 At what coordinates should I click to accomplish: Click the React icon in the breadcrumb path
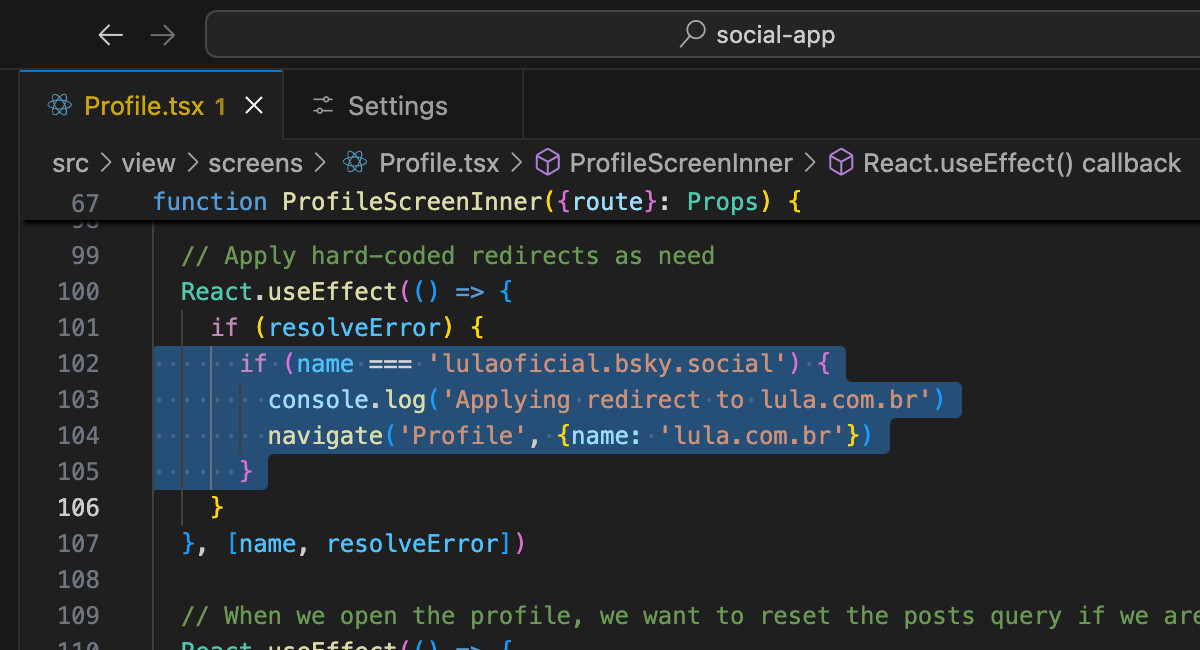click(x=354, y=163)
